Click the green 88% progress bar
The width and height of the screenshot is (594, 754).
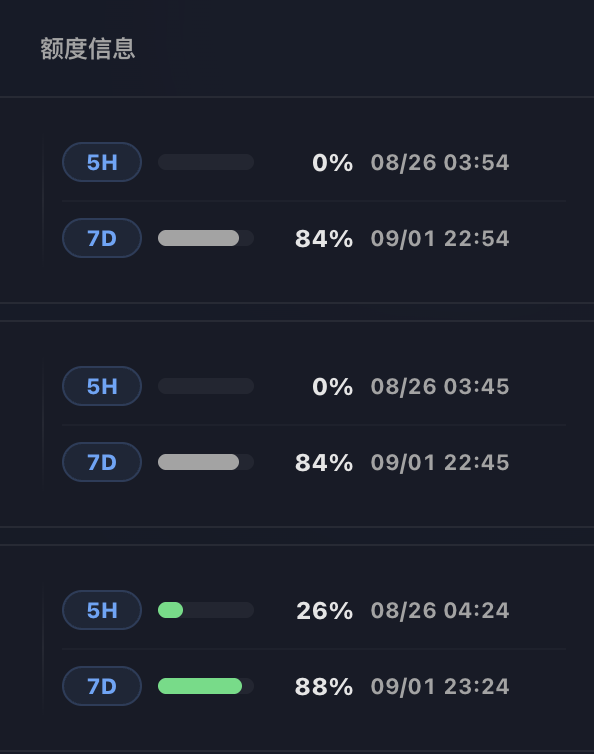coord(206,686)
